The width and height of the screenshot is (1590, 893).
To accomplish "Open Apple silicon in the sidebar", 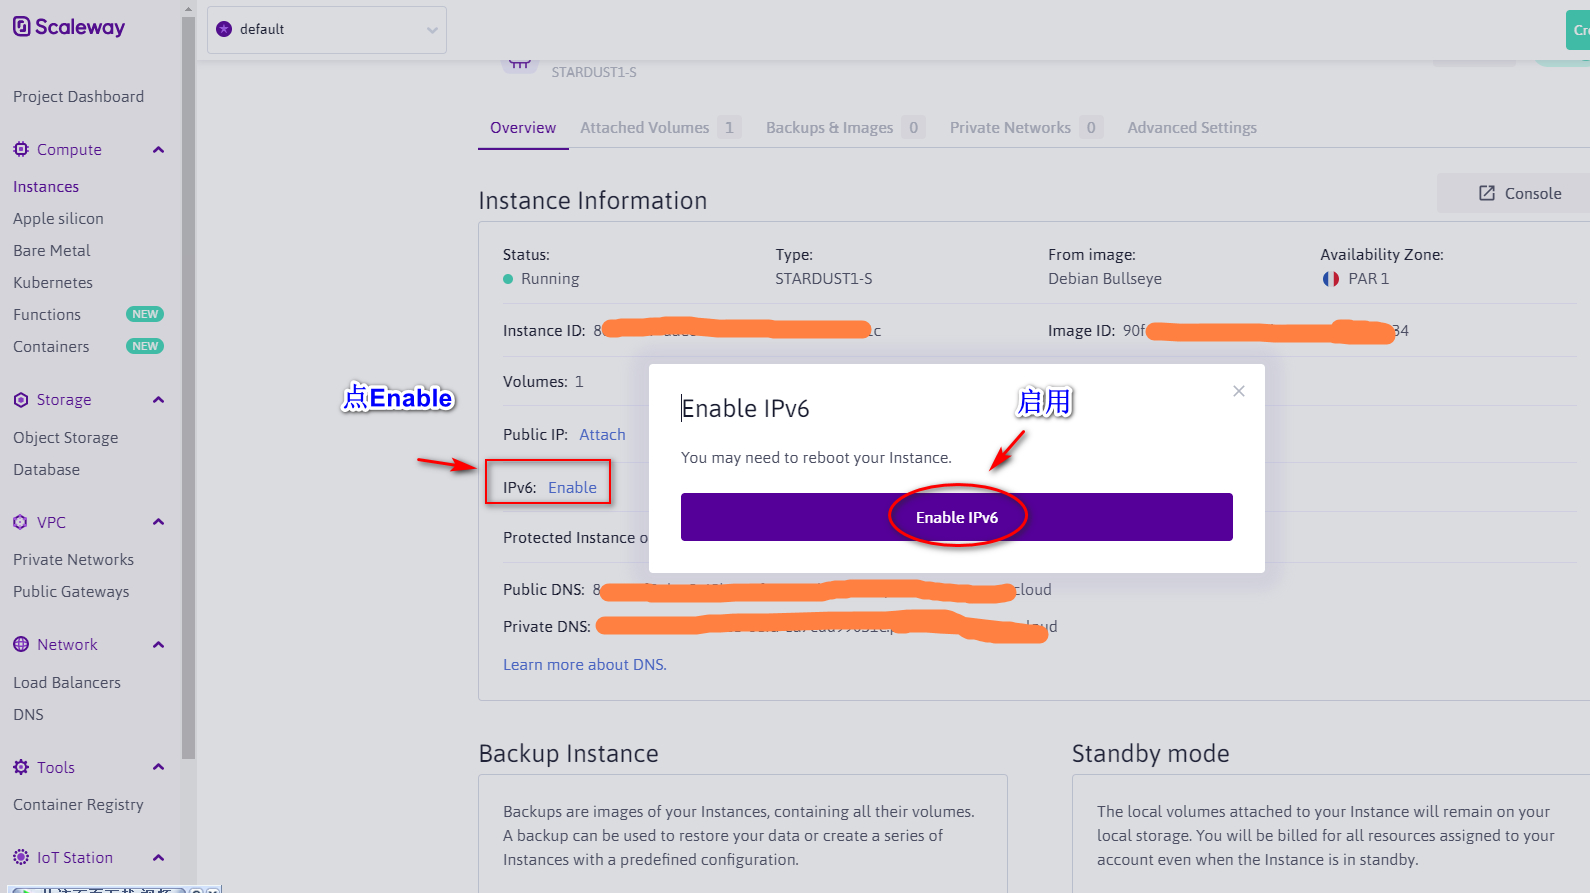I will pos(58,218).
